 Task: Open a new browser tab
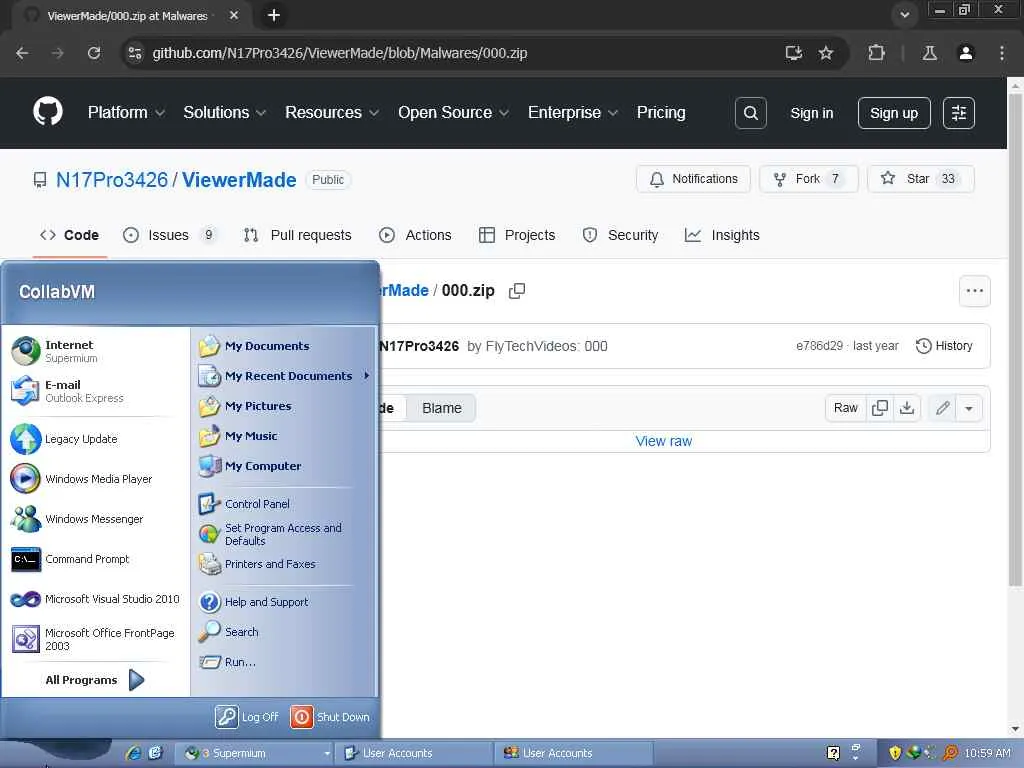click(x=274, y=15)
